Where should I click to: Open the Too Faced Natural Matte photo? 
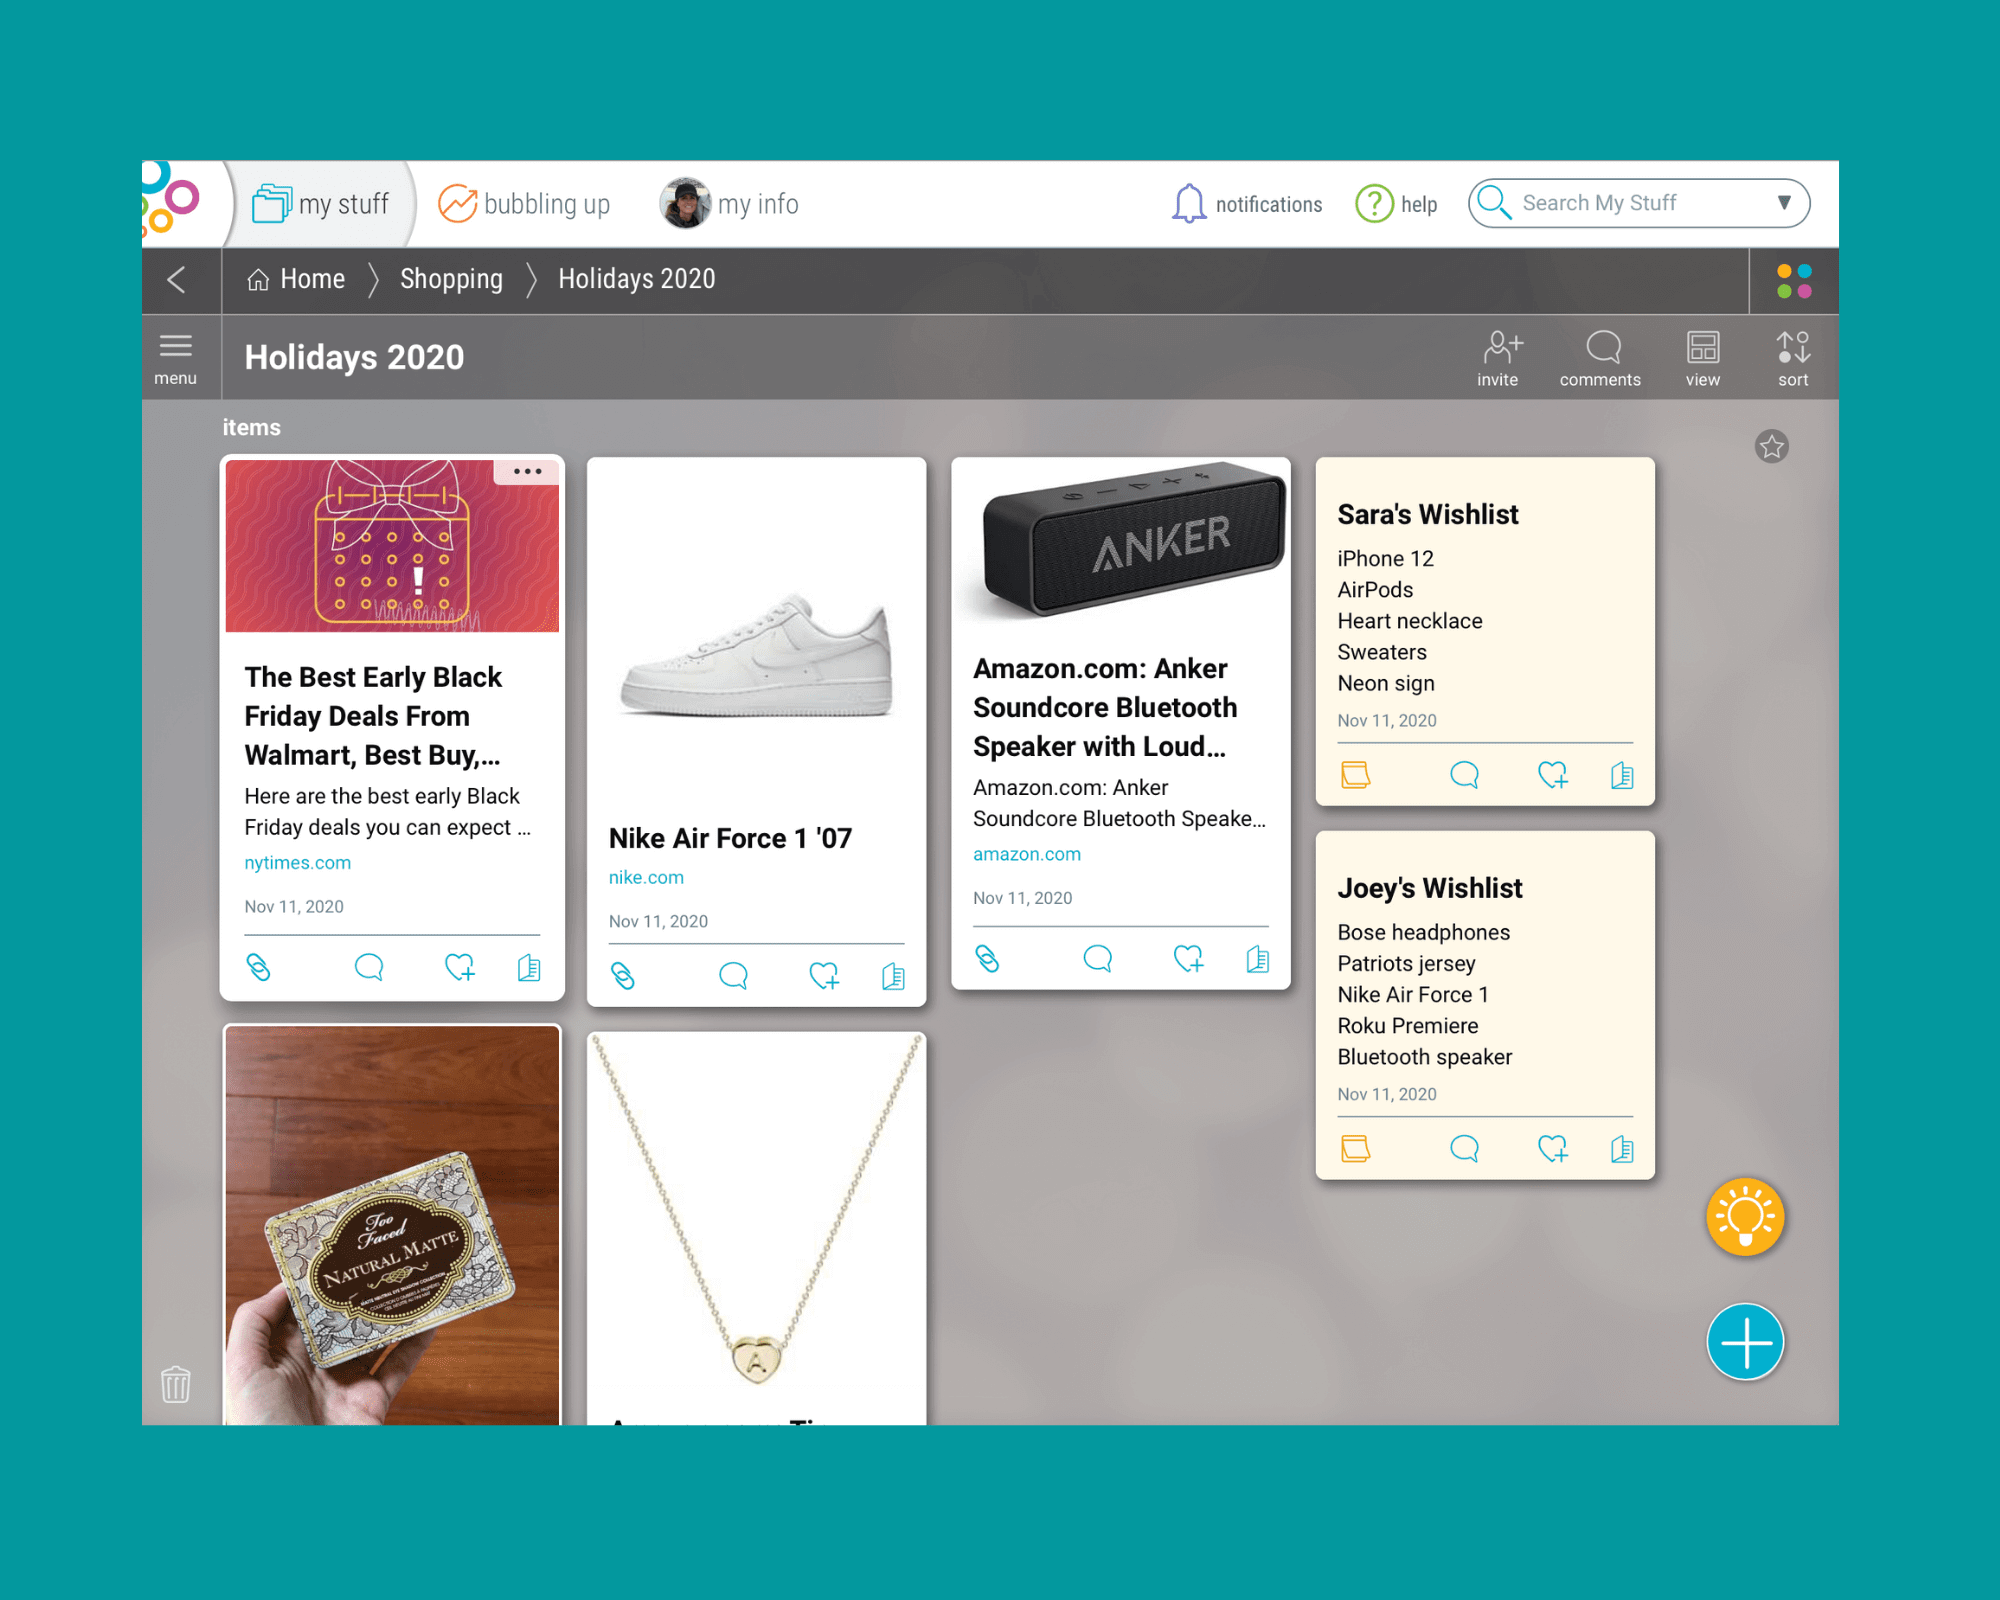click(392, 1225)
